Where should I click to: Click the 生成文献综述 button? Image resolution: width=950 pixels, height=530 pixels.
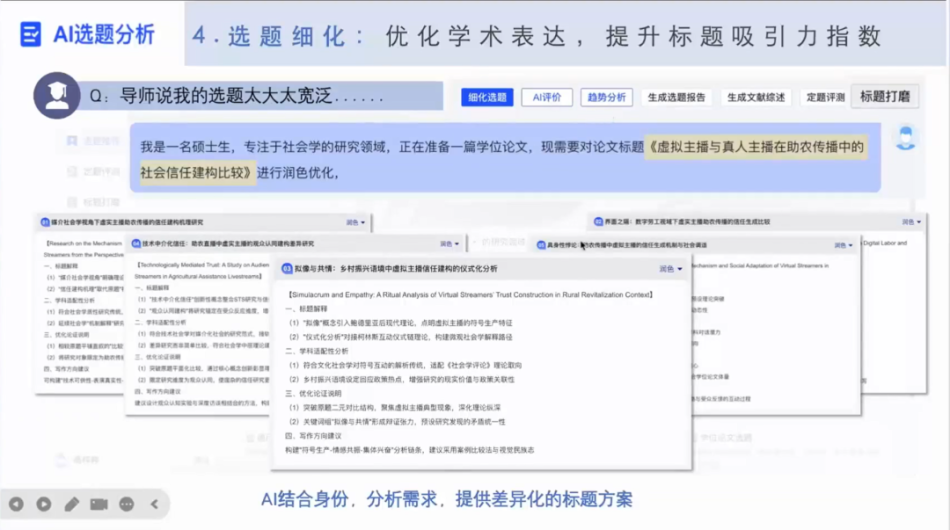click(756, 97)
